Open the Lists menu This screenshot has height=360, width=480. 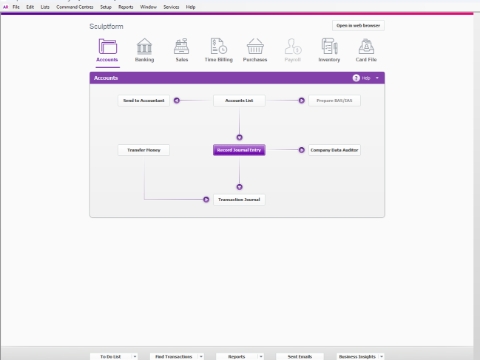tap(45, 7)
